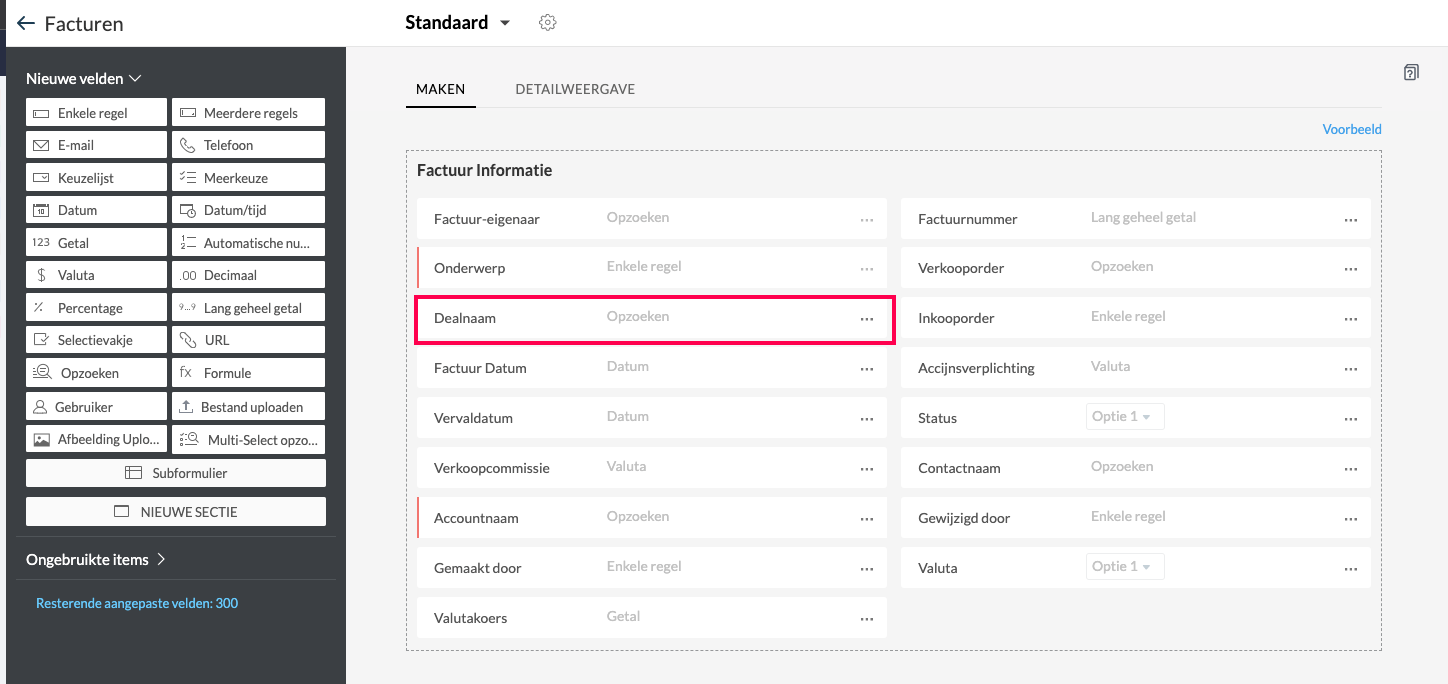Image resolution: width=1448 pixels, height=684 pixels.
Task: Open options menu for Valutakoers
Action: 866,619
